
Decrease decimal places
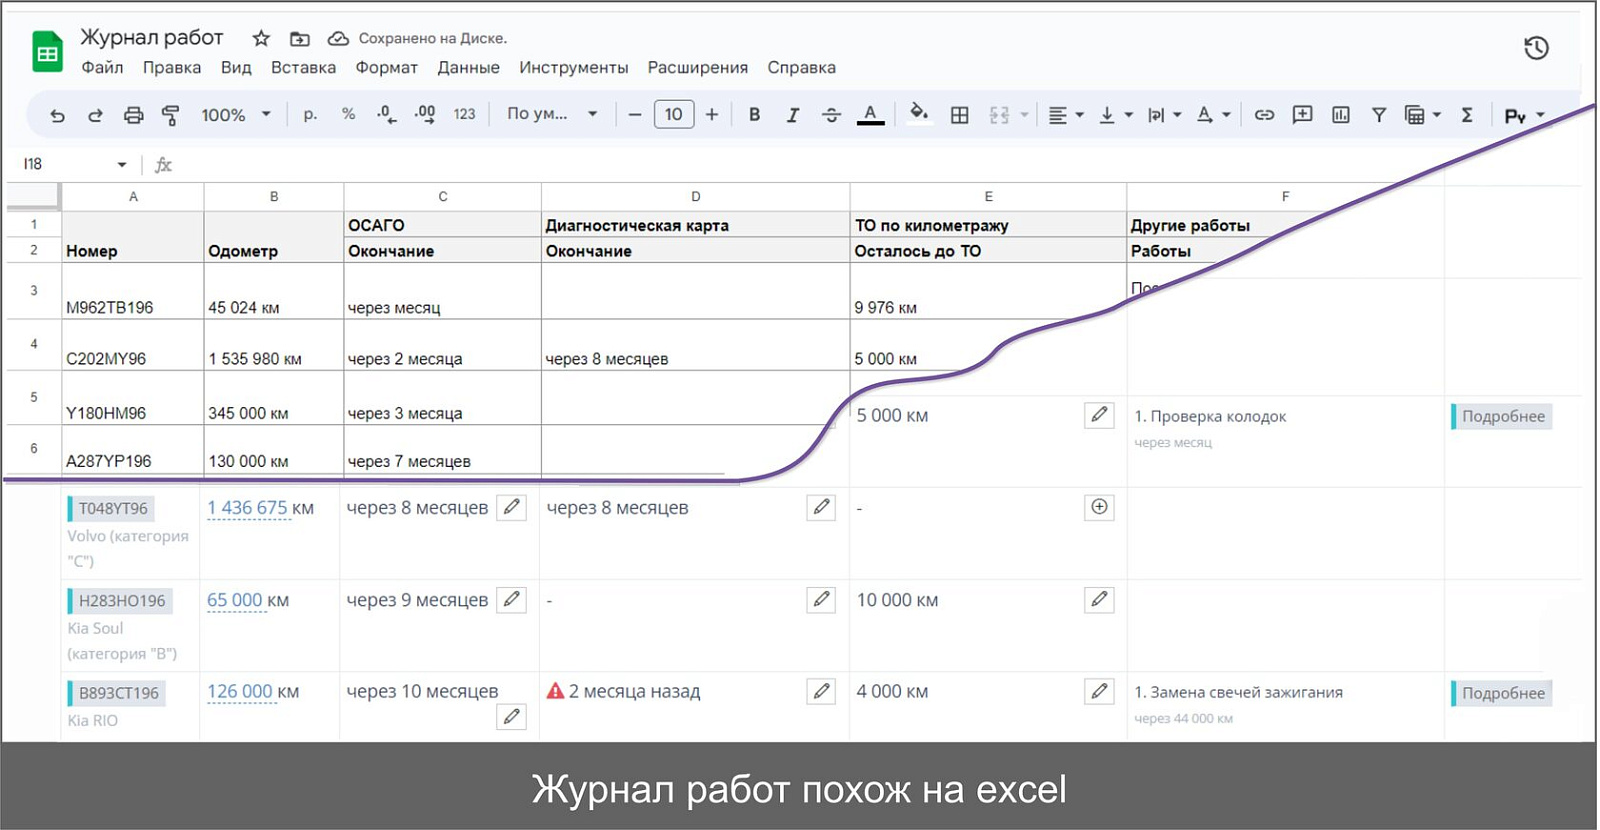click(x=387, y=114)
